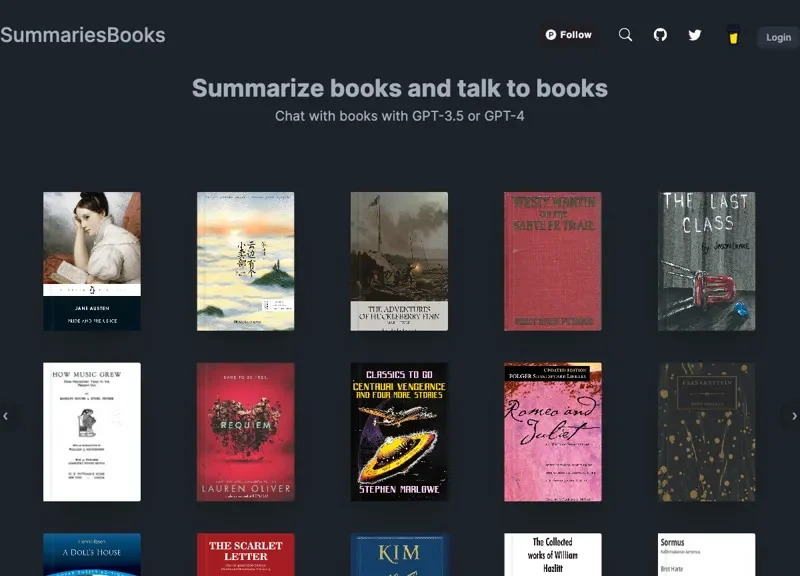This screenshot has height=576, width=800.
Task: Open A Doll's House book
Action: pyautogui.click(x=92, y=555)
